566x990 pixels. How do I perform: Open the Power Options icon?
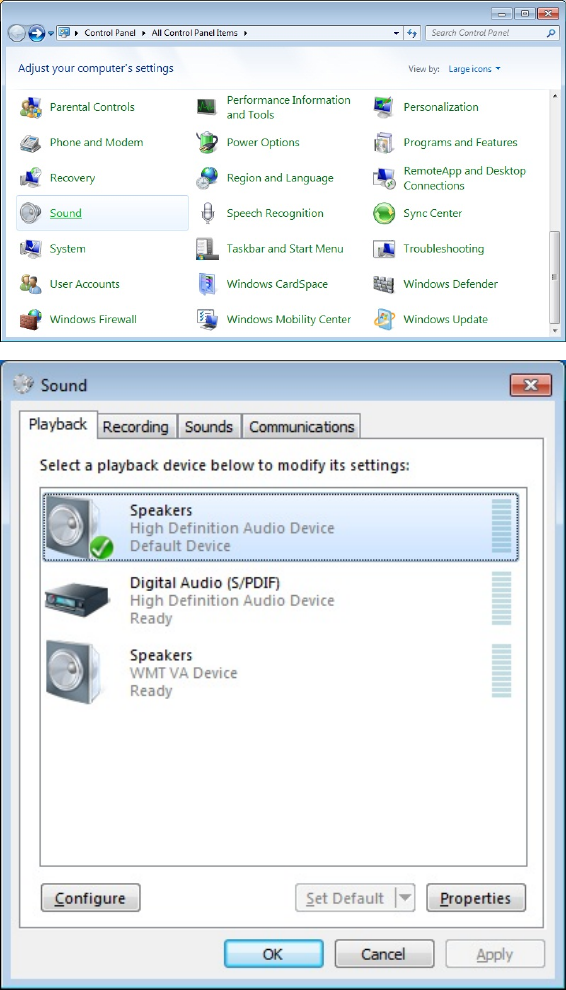[207, 143]
